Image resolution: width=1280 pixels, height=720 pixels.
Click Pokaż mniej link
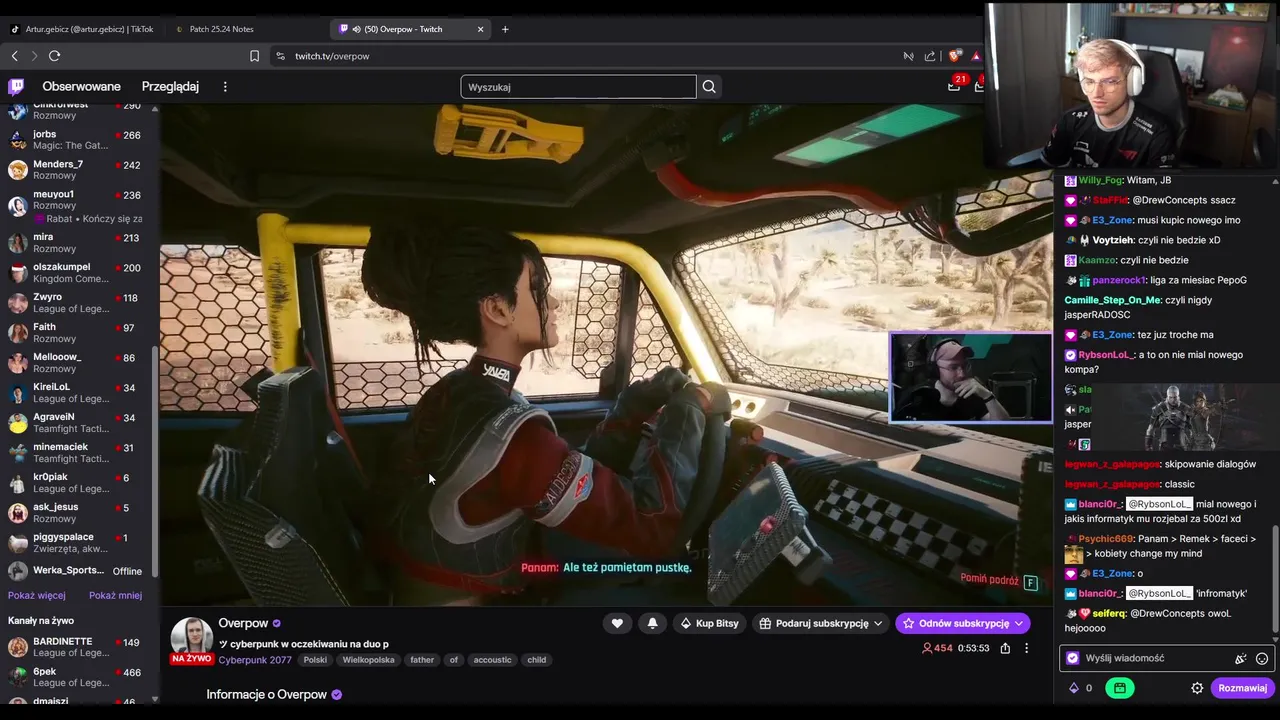click(x=115, y=595)
